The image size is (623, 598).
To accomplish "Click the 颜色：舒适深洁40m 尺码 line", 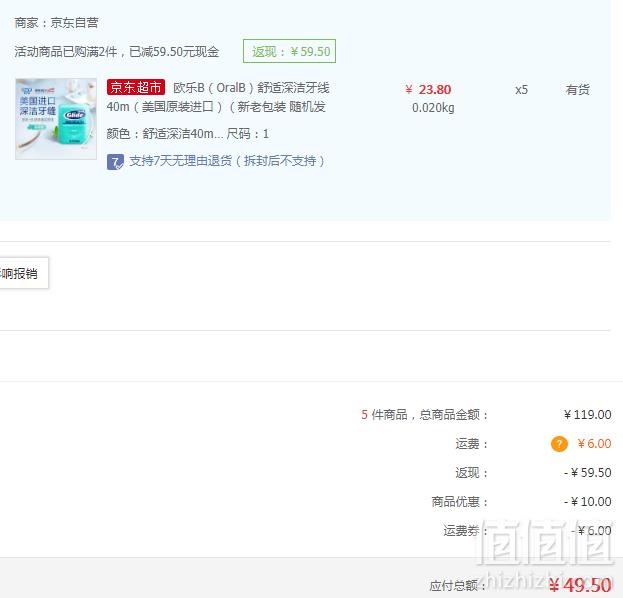I will click(188, 134).
